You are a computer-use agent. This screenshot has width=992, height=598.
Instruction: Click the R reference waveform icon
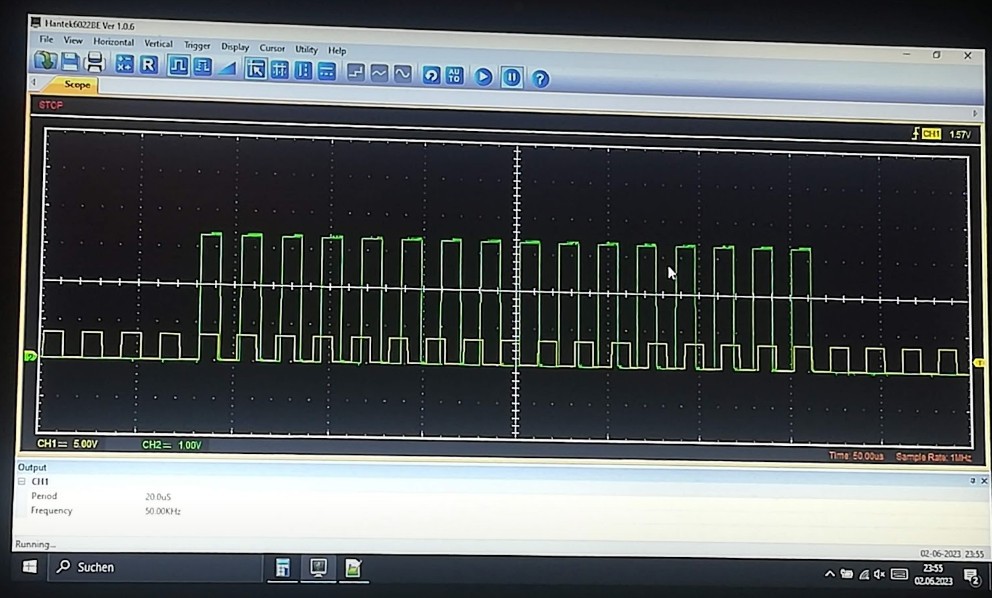pos(148,65)
